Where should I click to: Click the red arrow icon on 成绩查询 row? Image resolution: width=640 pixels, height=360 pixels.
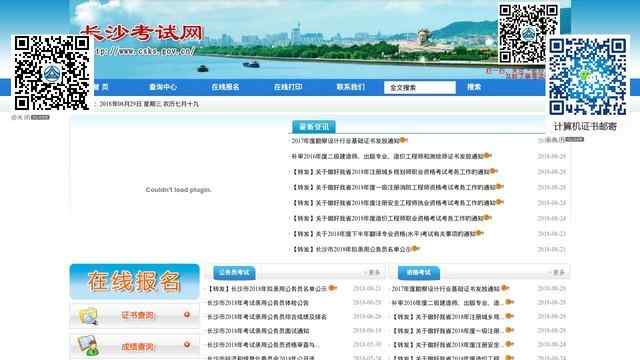[x=187, y=345]
